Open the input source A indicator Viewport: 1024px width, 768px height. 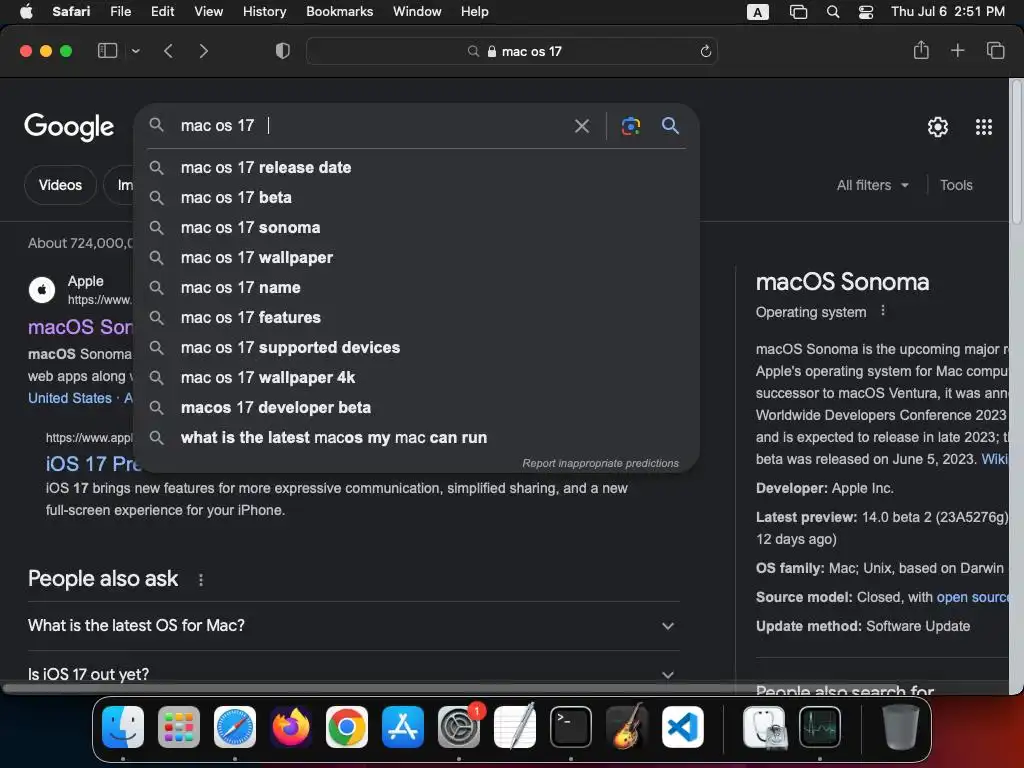[758, 12]
